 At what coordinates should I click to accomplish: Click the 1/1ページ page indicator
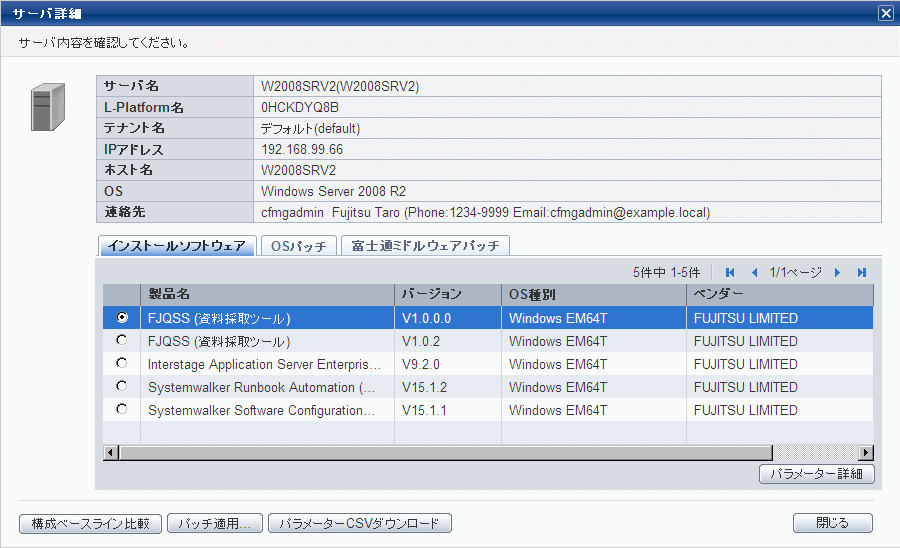point(796,273)
